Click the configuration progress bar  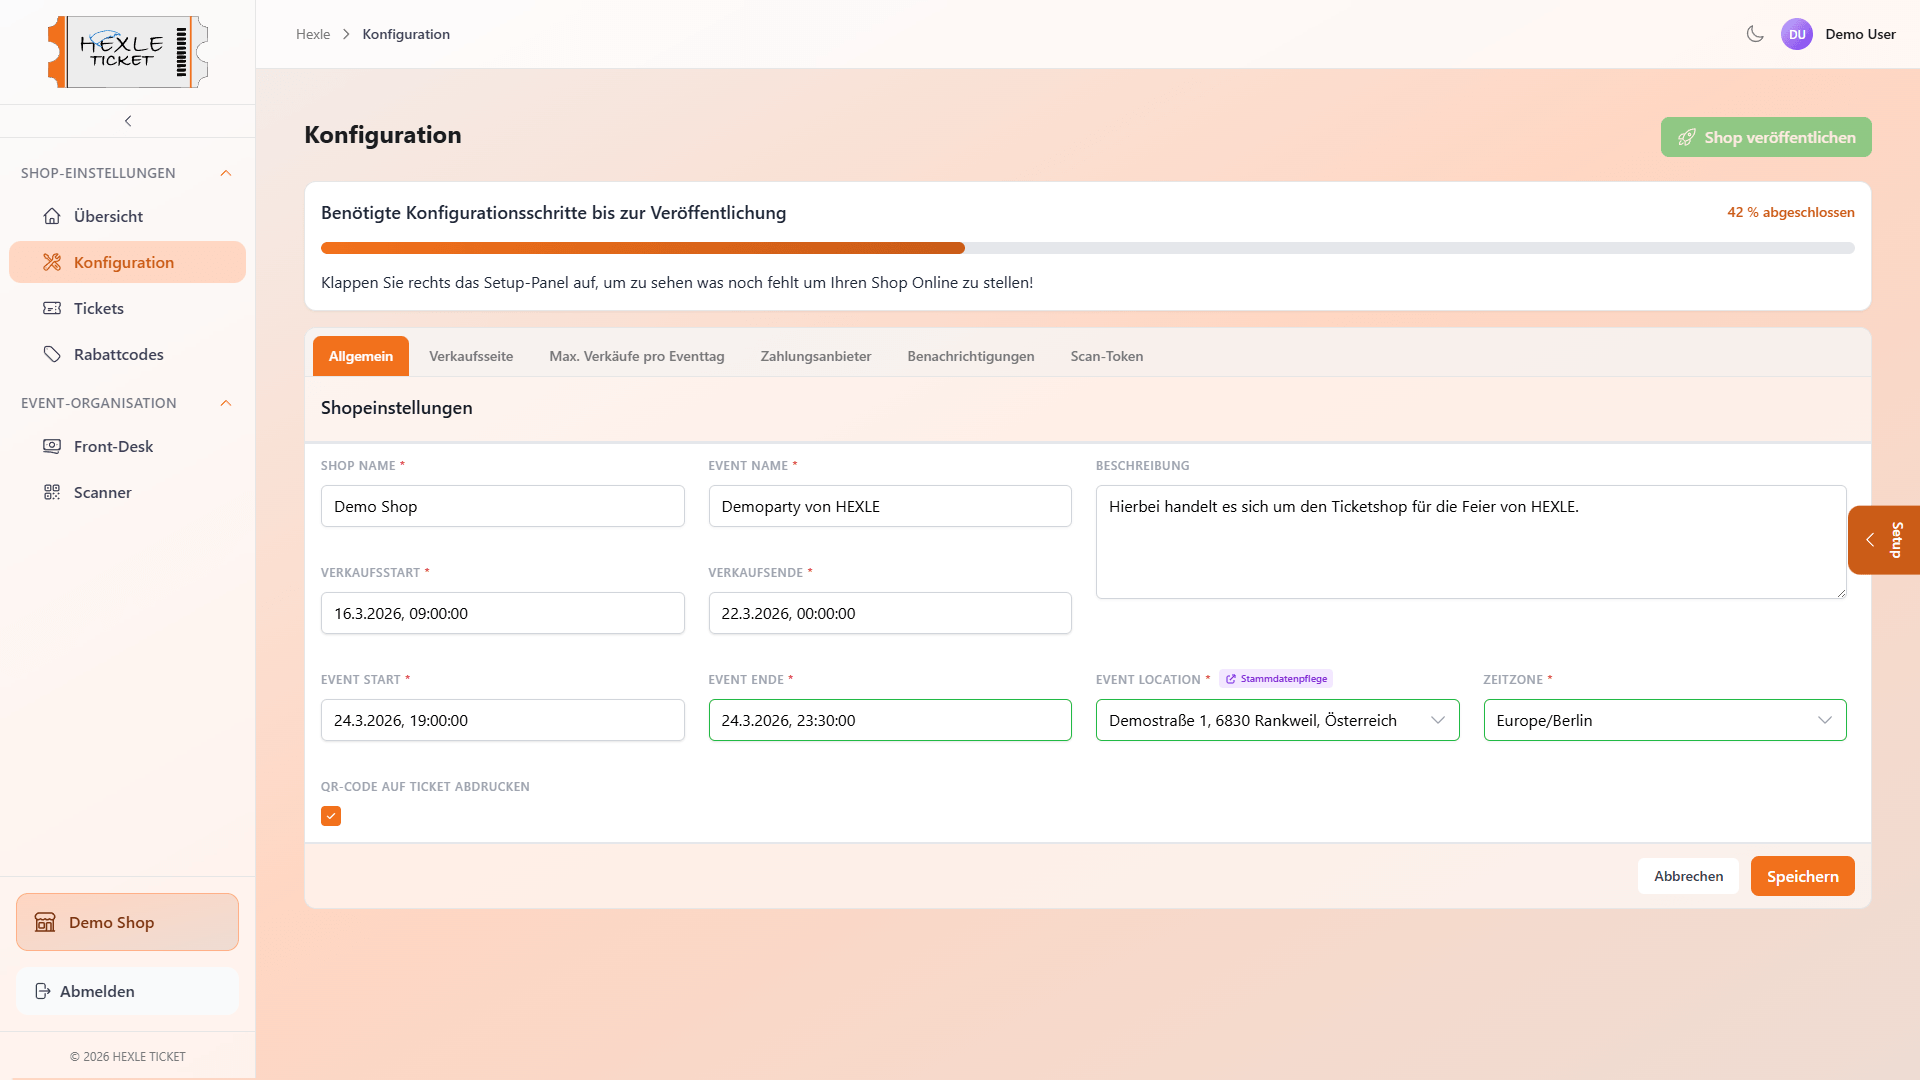tap(1087, 248)
